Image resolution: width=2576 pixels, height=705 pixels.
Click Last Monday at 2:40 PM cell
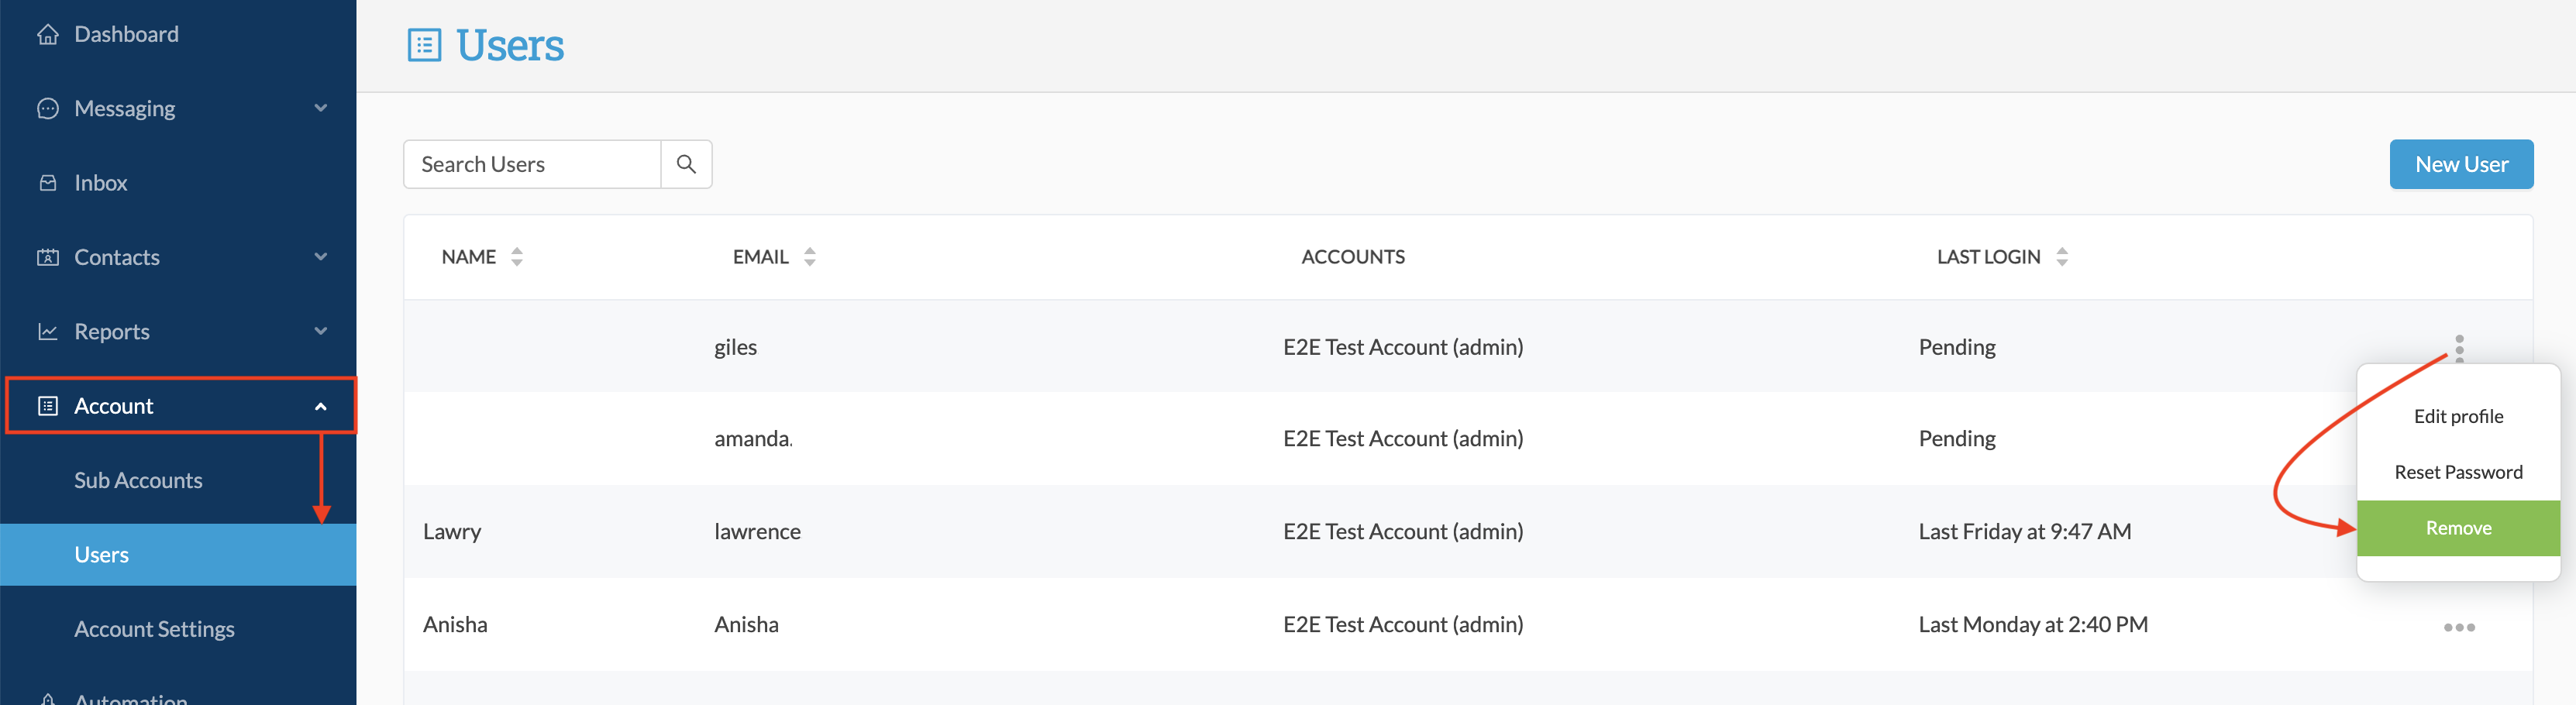[2033, 625]
